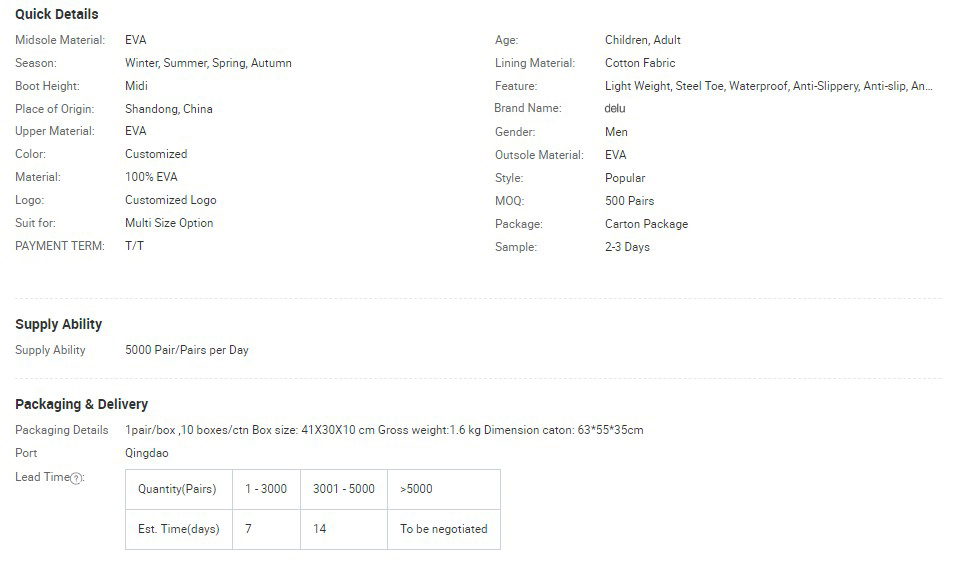This screenshot has width=953, height=569.
Task: Click the truncated Feature value text
Action: (768, 86)
